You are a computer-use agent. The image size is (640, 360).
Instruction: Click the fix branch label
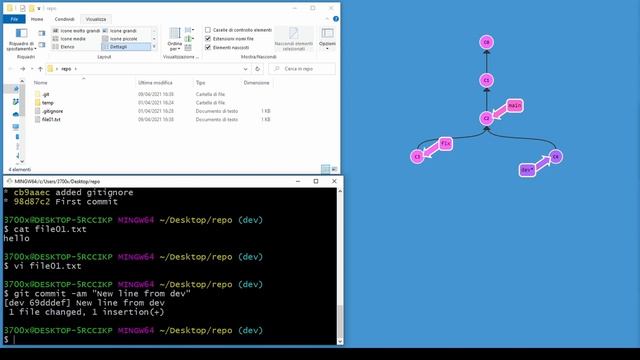tap(446, 144)
